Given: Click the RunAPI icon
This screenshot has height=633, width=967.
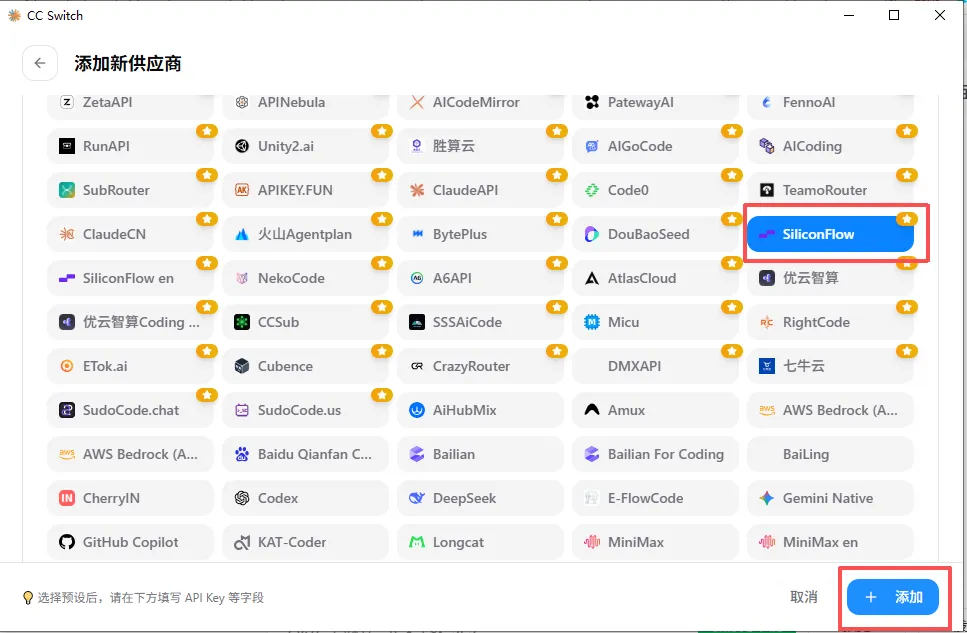Looking at the screenshot, I should pyautogui.click(x=67, y=146).
